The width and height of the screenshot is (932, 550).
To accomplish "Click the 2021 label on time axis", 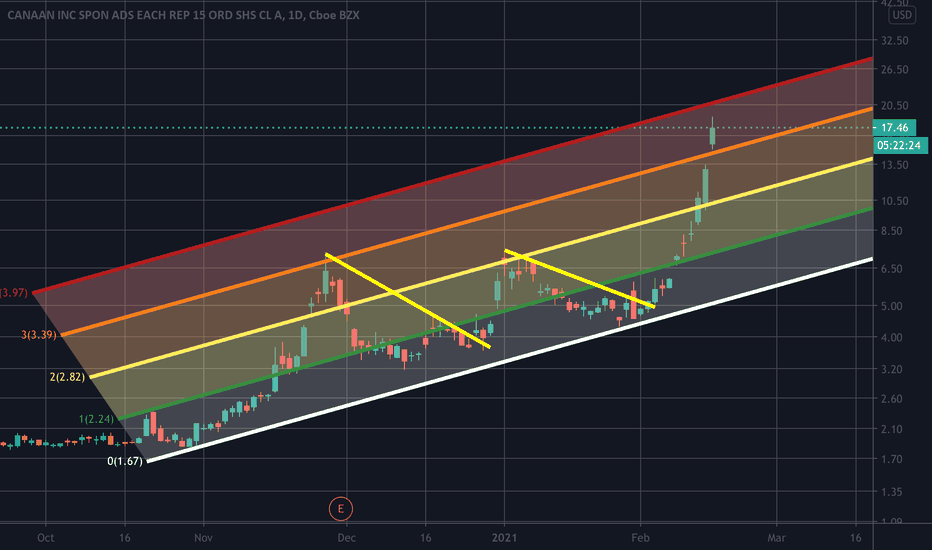I will [x=504, y=538].
